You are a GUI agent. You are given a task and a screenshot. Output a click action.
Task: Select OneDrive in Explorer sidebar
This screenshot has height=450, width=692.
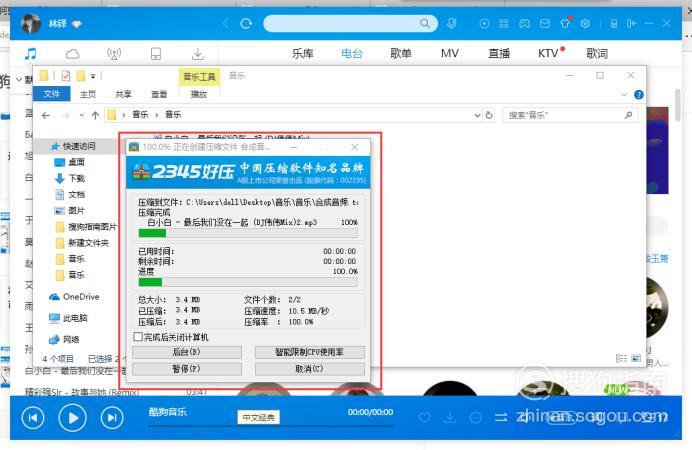tap(74, 296)
